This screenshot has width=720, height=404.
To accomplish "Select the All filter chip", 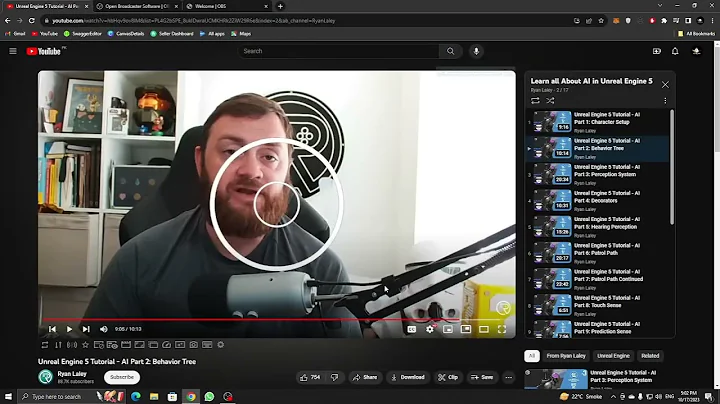I will tap(532, 356).
